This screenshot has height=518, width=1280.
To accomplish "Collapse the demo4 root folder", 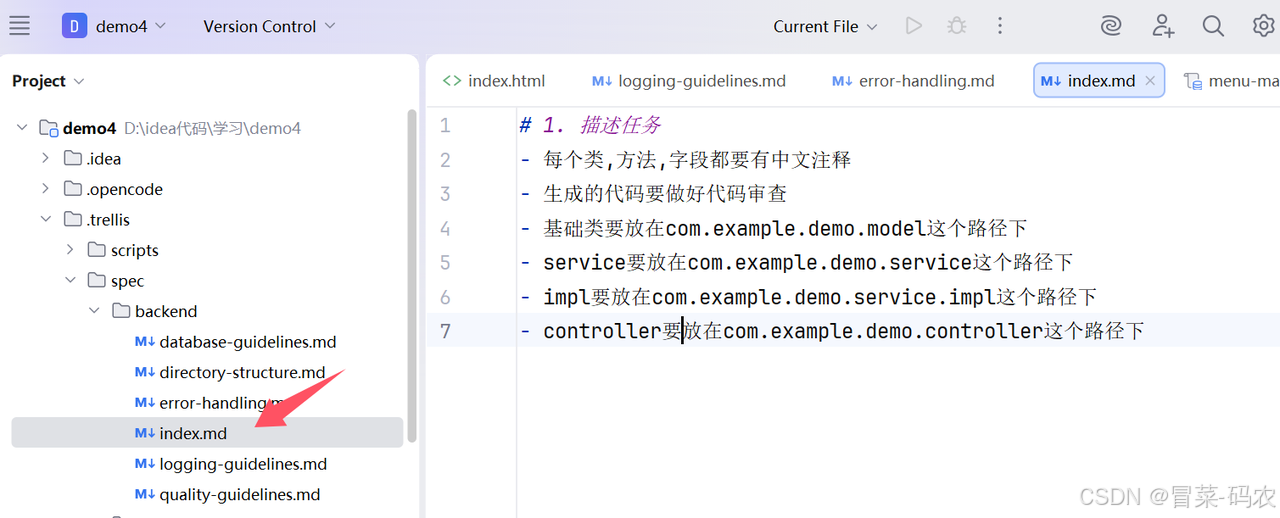I will point(22,128).
